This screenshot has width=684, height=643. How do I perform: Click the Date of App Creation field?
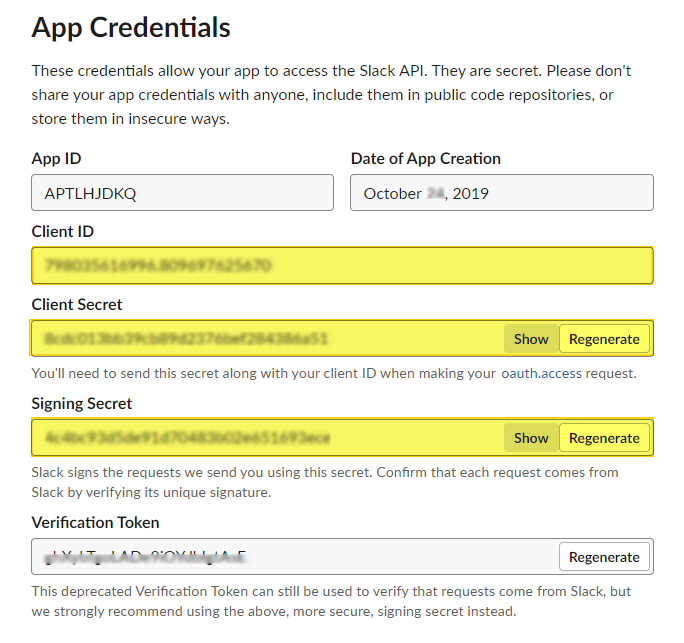pos(501,193)
